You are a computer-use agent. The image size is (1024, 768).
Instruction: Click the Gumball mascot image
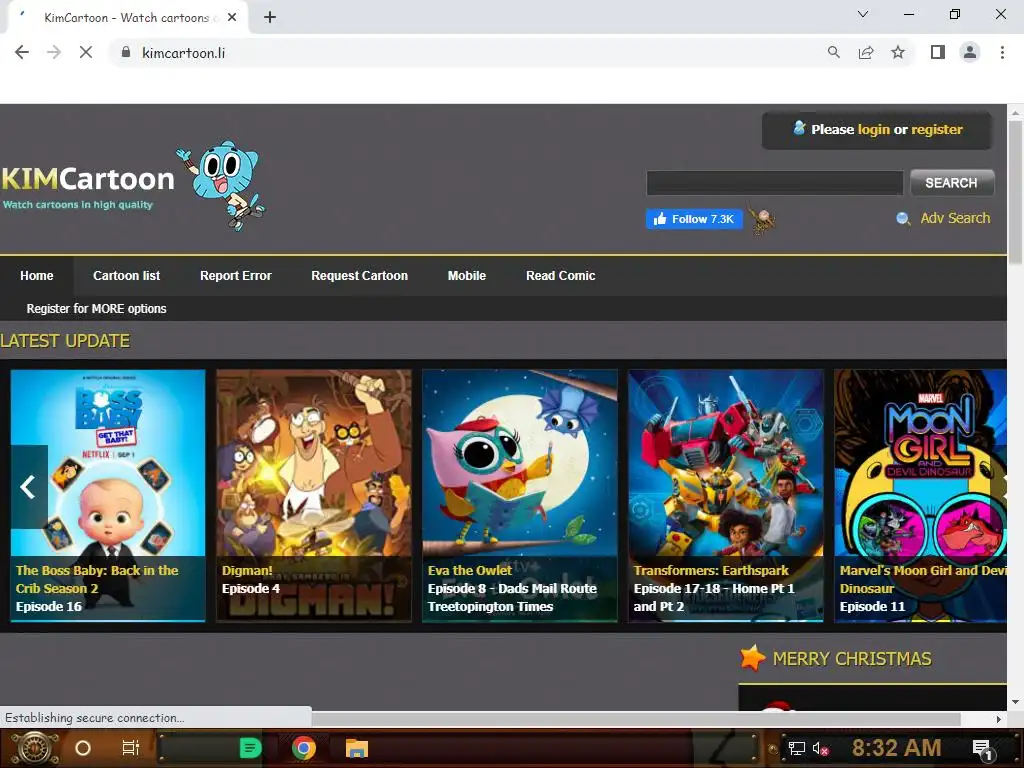click(222, 185)
